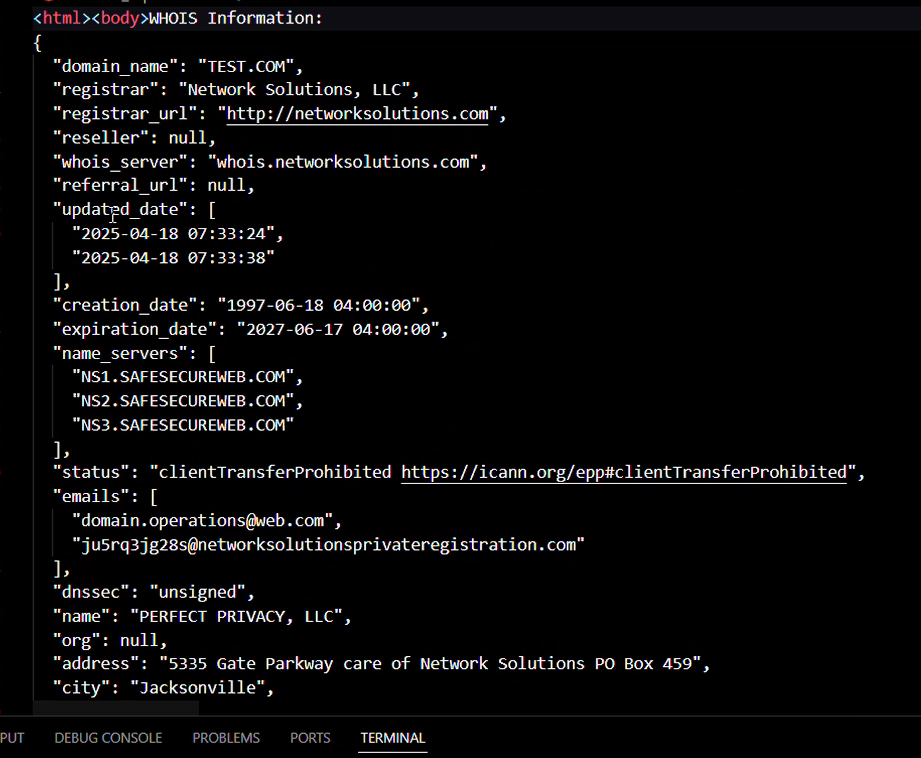Click the "status" key
The height and width of the screenshot is (758, 921).
(x=91, y=472)
